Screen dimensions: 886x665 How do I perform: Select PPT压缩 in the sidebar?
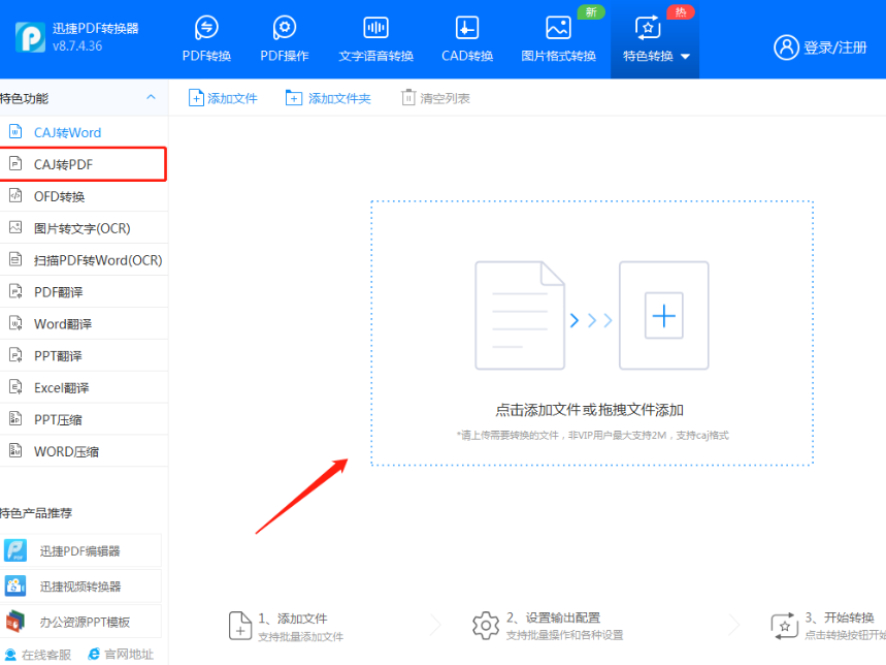click(x=84, y=420)
